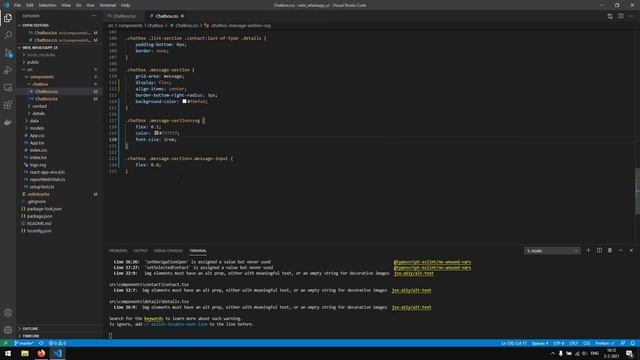
Task: Click the Spaces: 4 indentation setting
Action: [540, 343]
